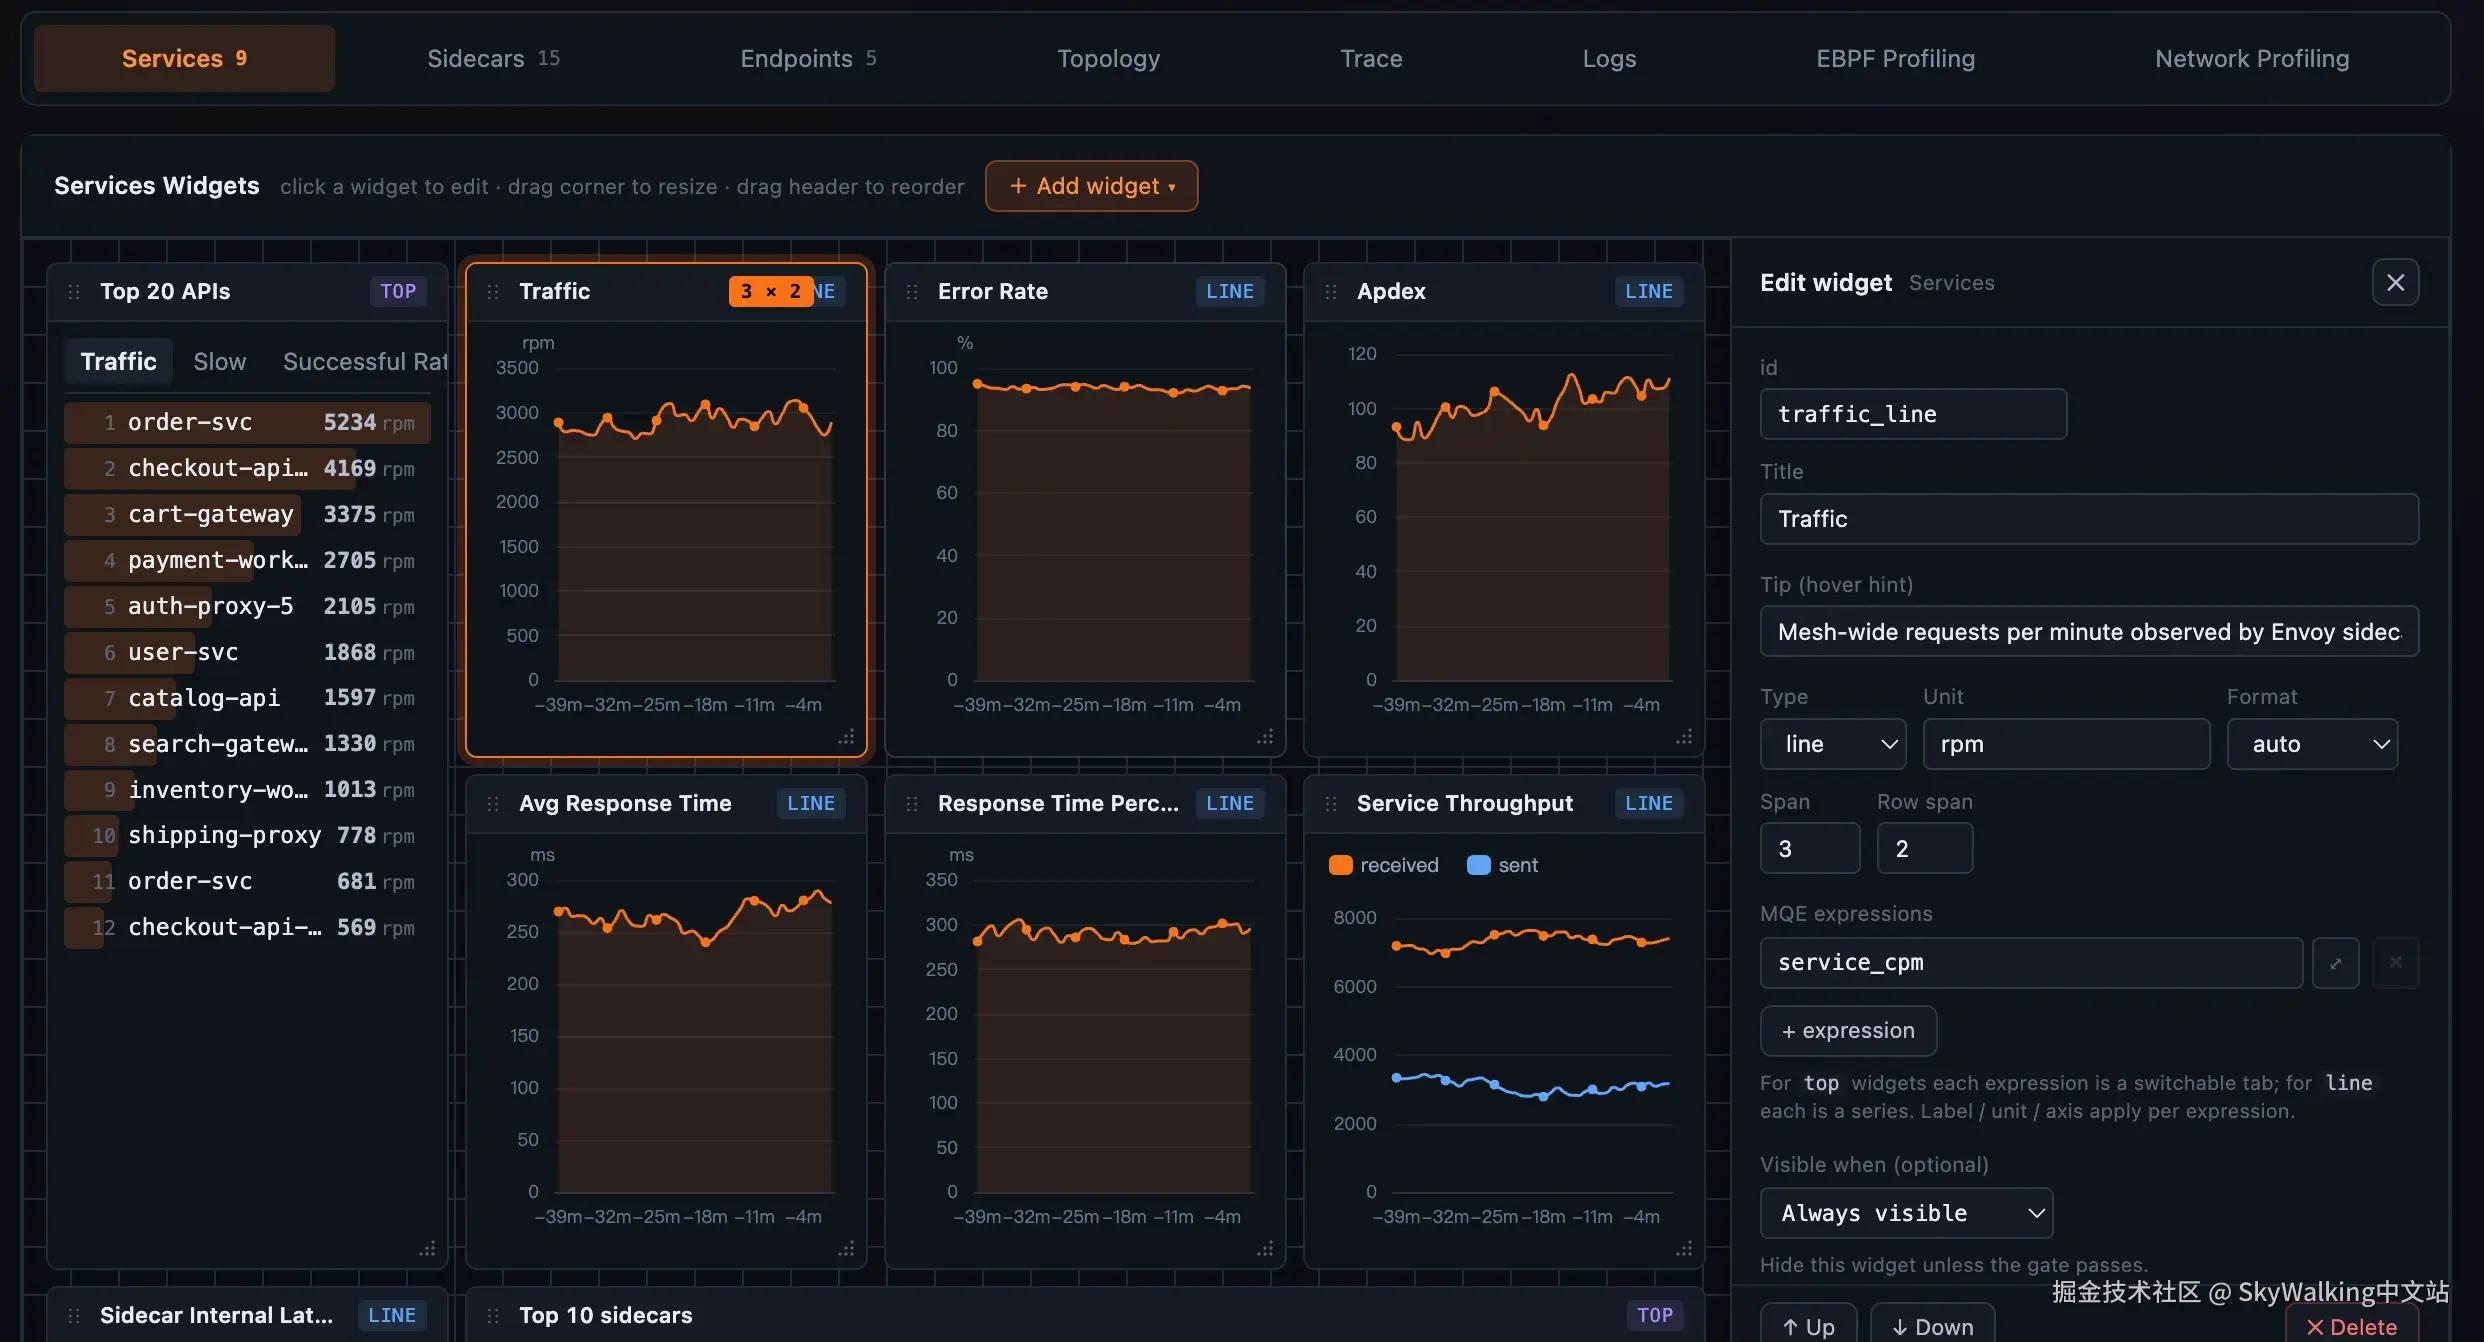Image resolution: width=2484 pixels, height=1342 pixels.
Task: Click the order-svc row with 5234 rpm
Action: 247,422
